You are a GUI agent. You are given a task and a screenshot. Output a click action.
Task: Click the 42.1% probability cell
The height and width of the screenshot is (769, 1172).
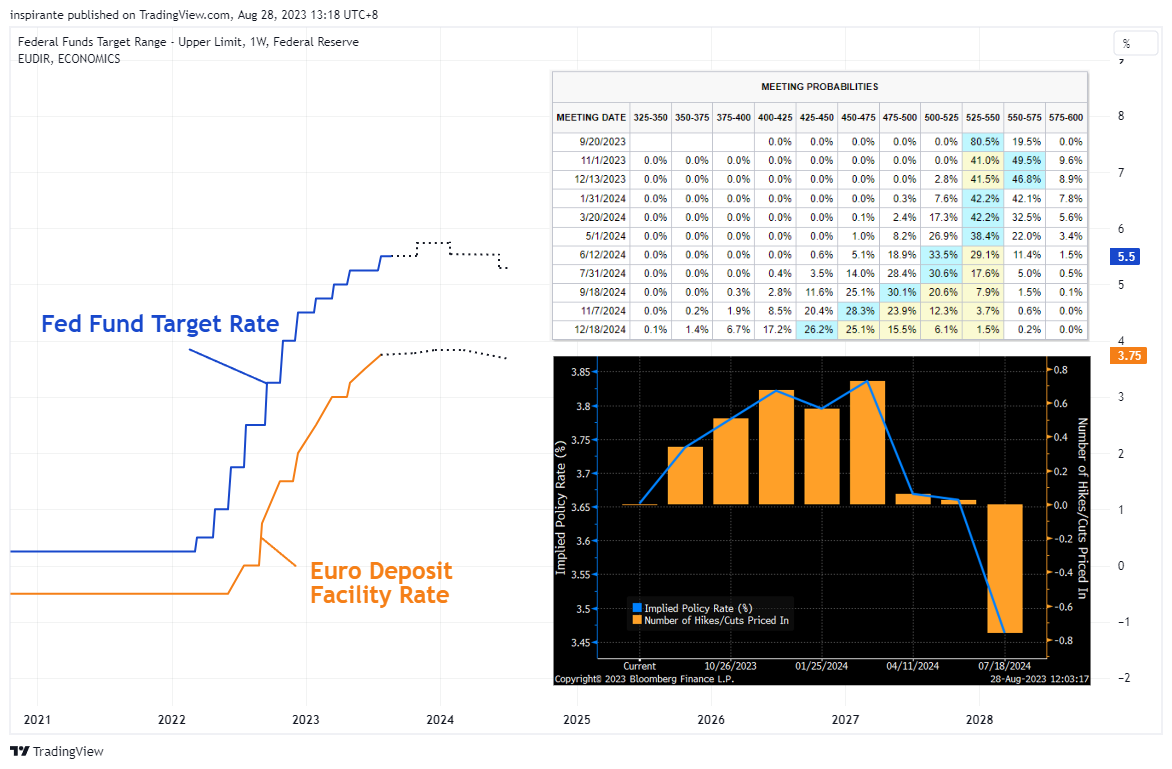(1026, 198)
